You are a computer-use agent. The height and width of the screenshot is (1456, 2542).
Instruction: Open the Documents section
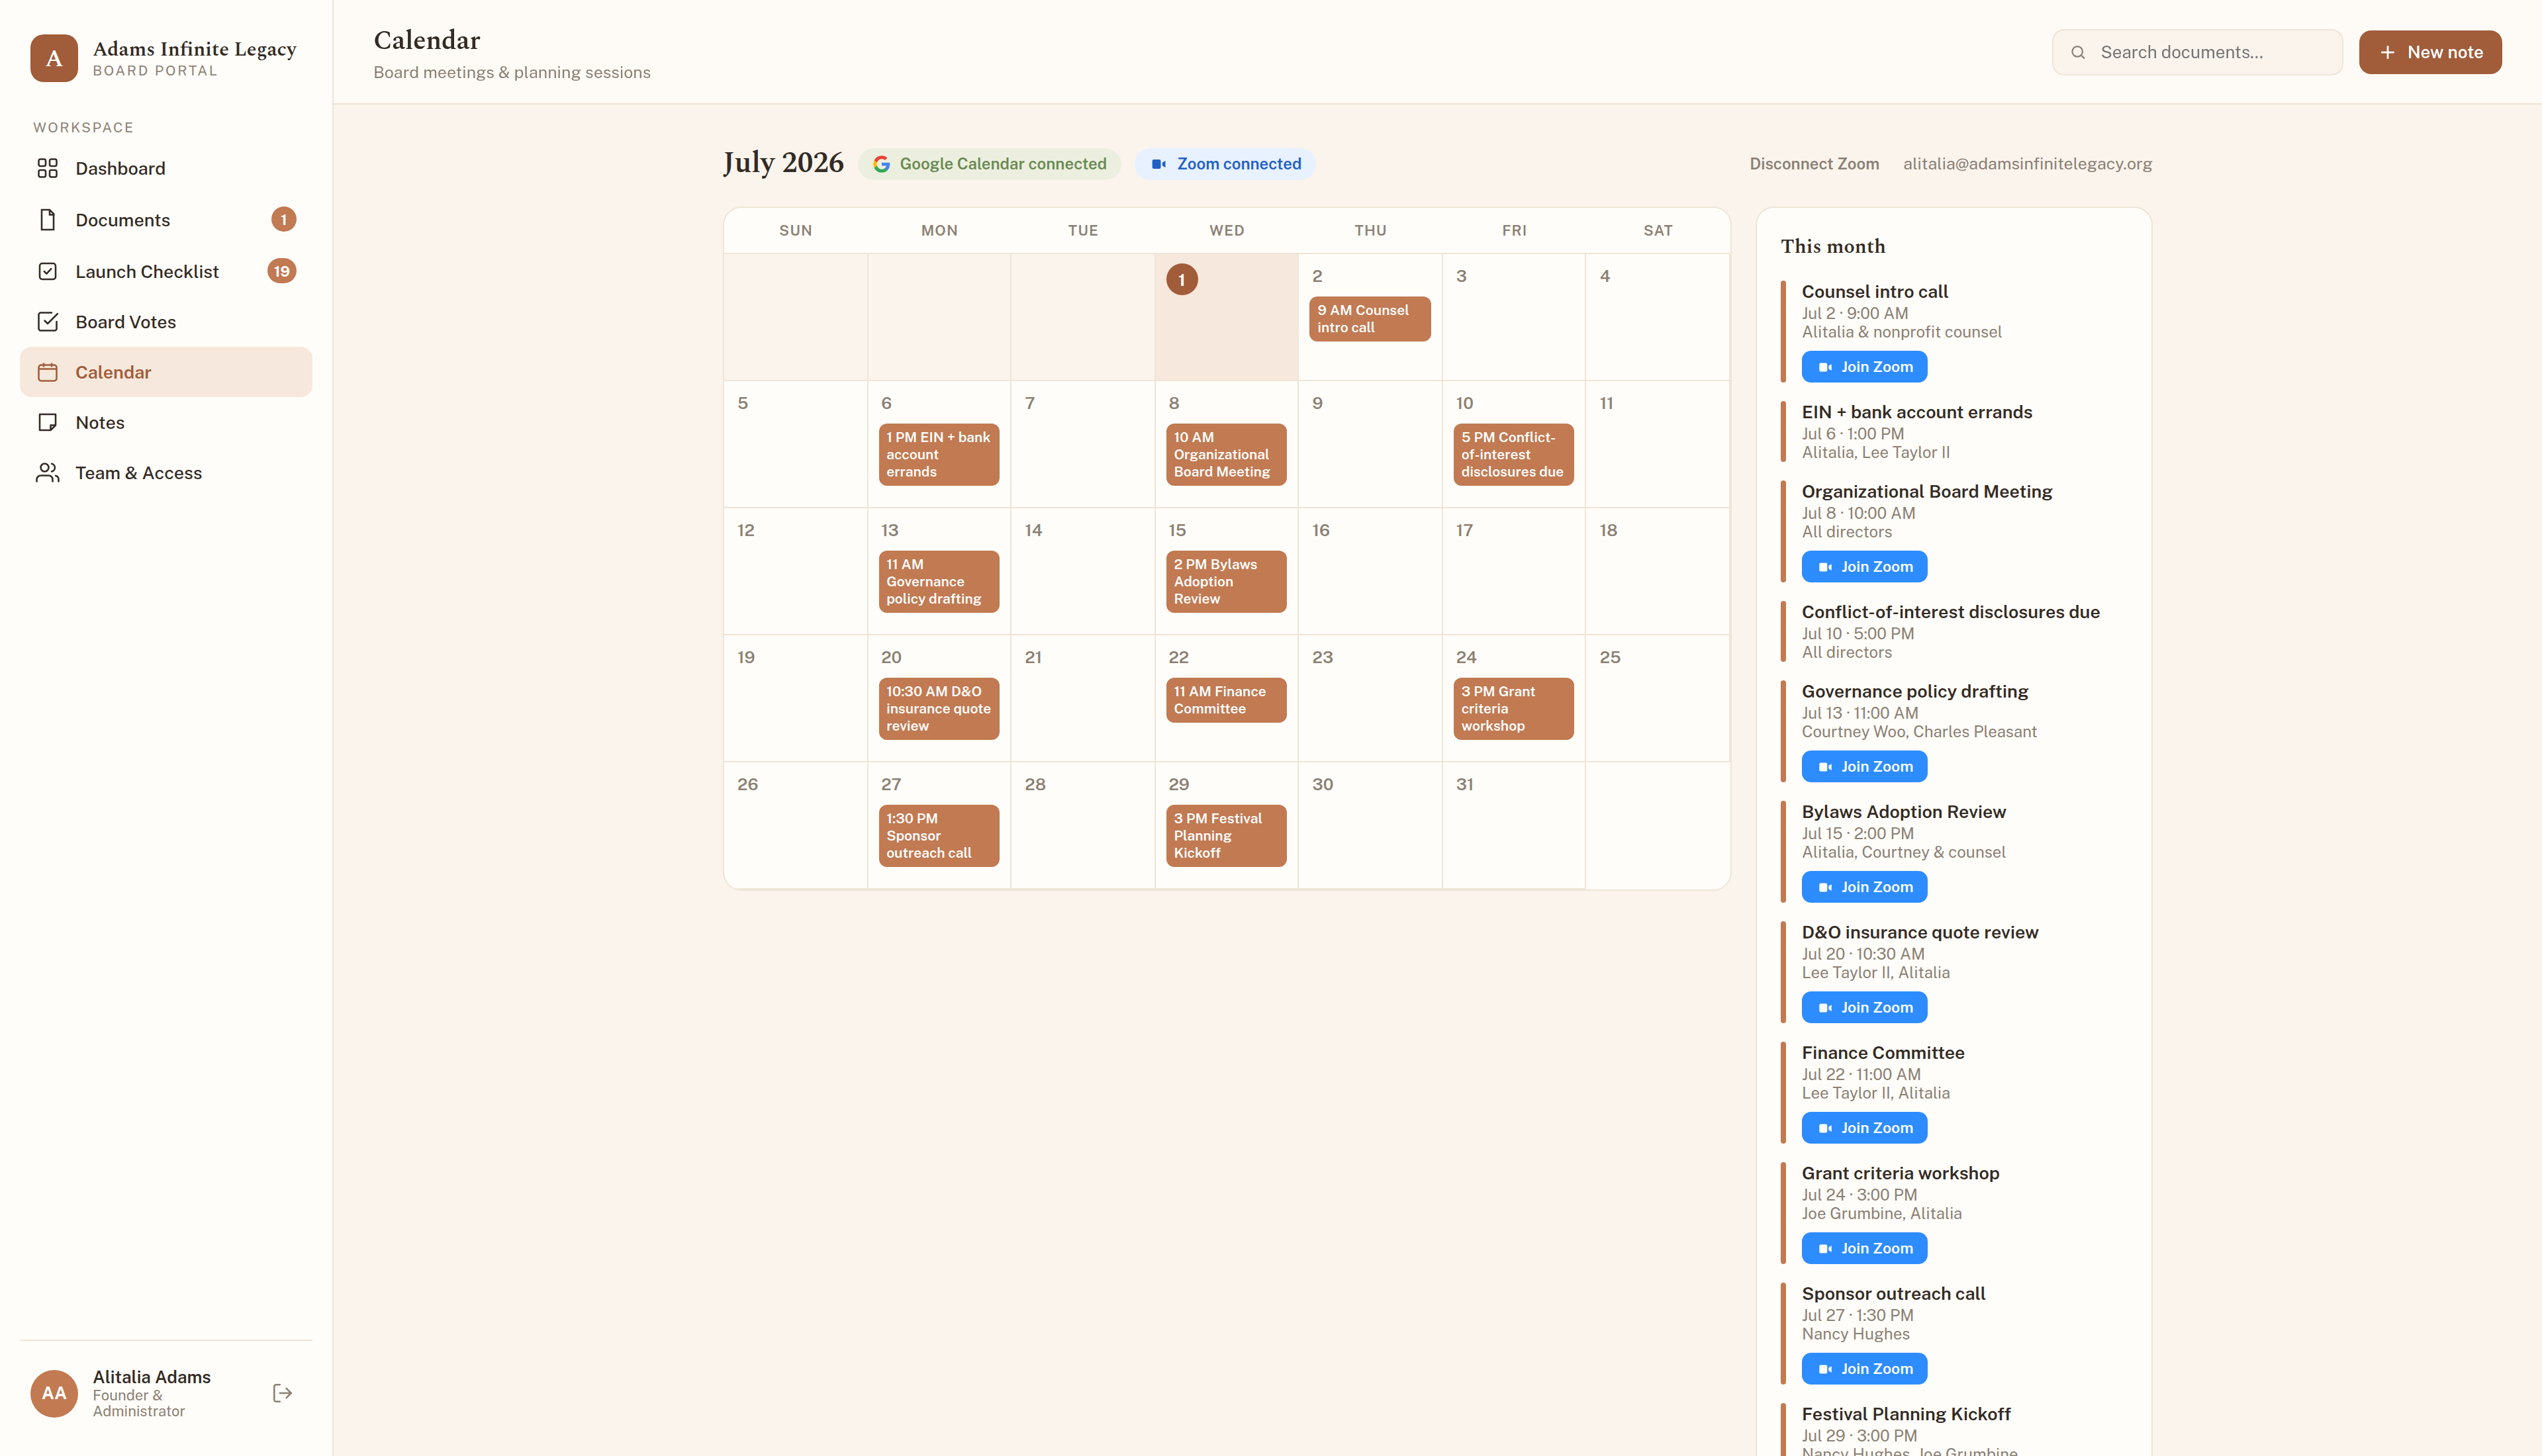(166, 220)
